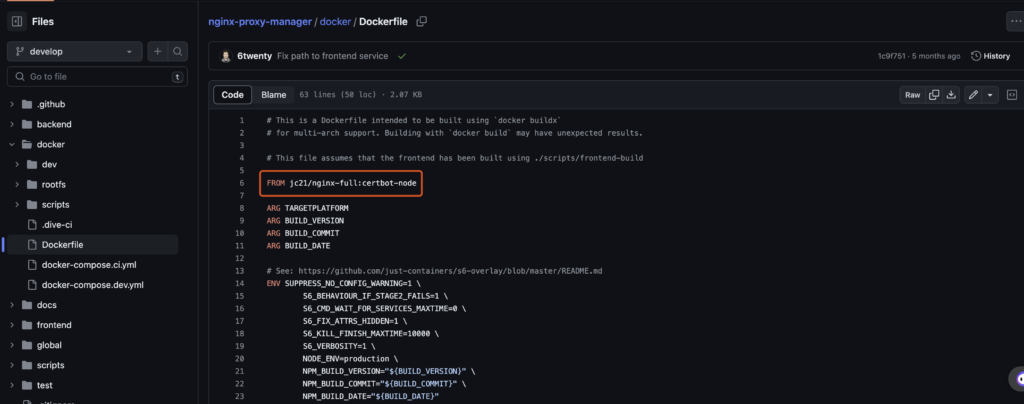This screenshot has width=1024, height=404.
Task: Click the .dive-ci file icon
Action: click(32, 225)
